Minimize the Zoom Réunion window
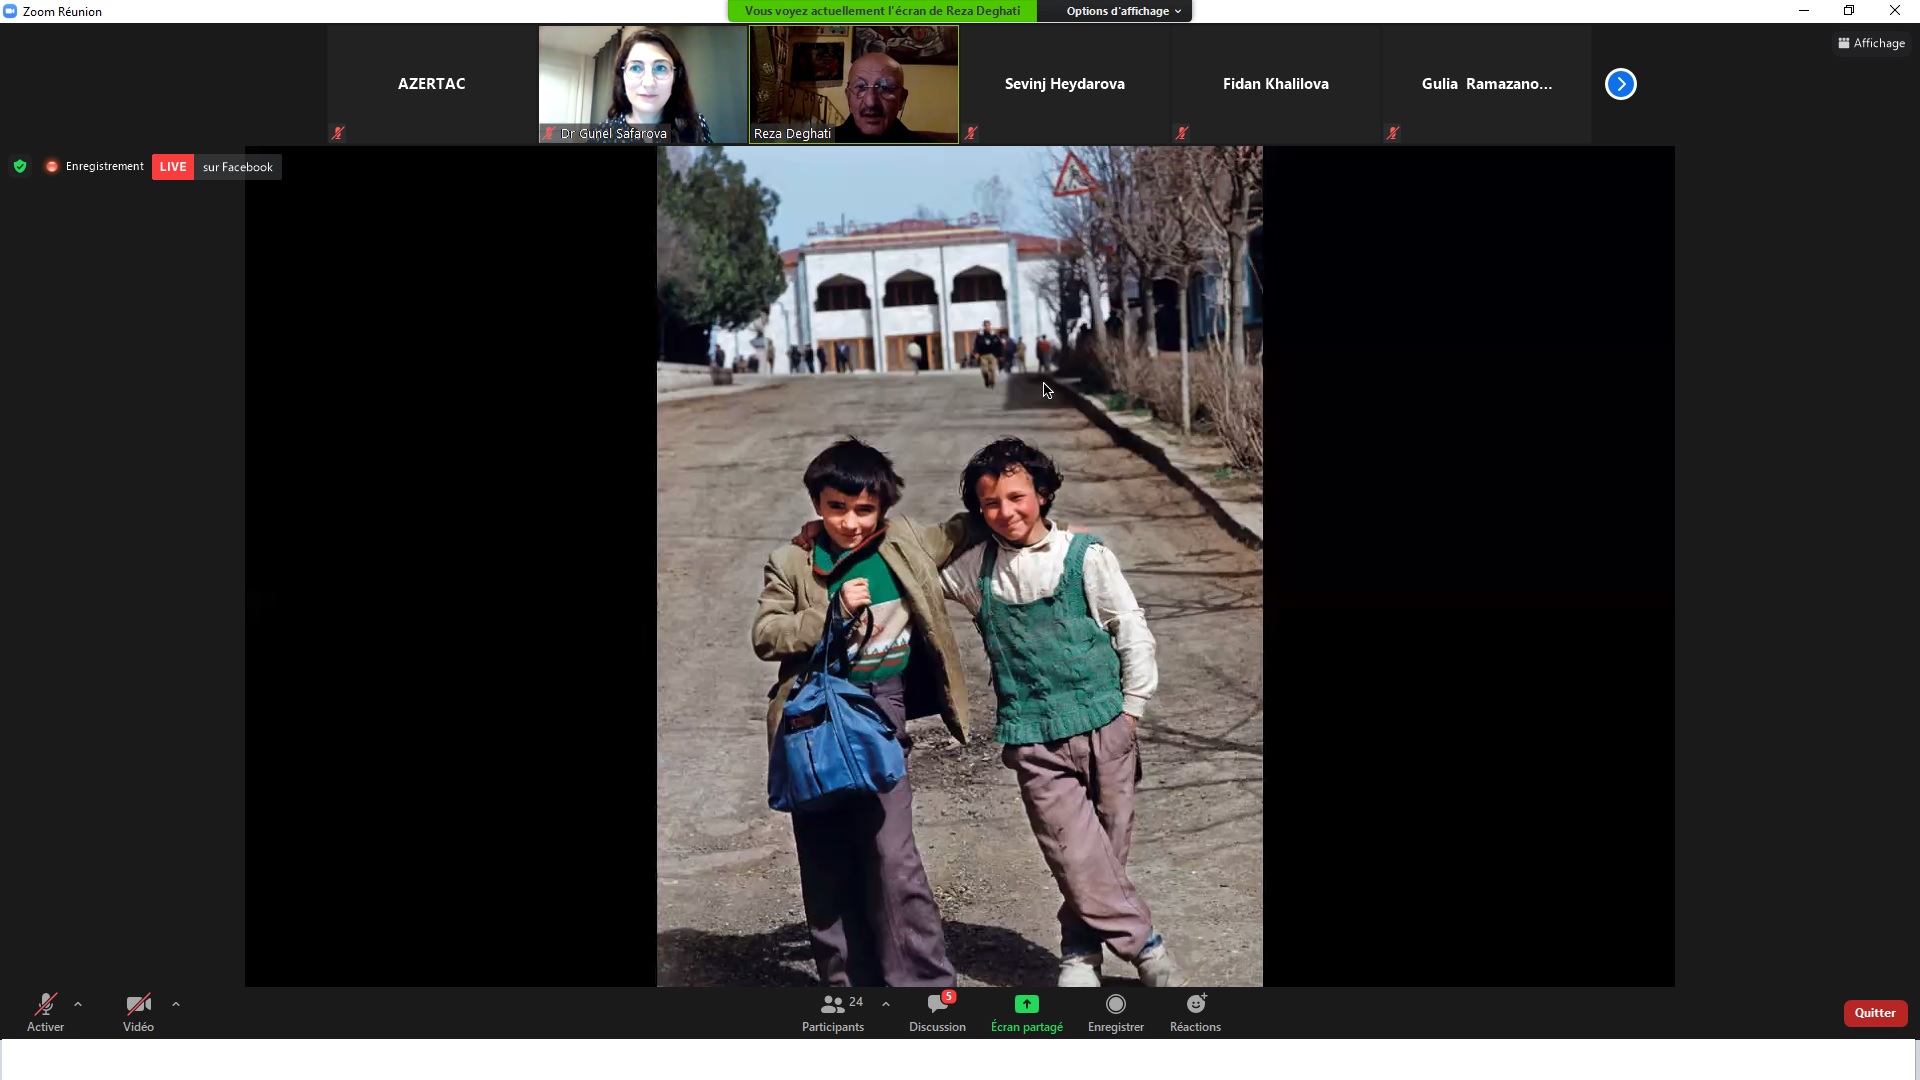1920x1080 pixels. [1804, 11]
